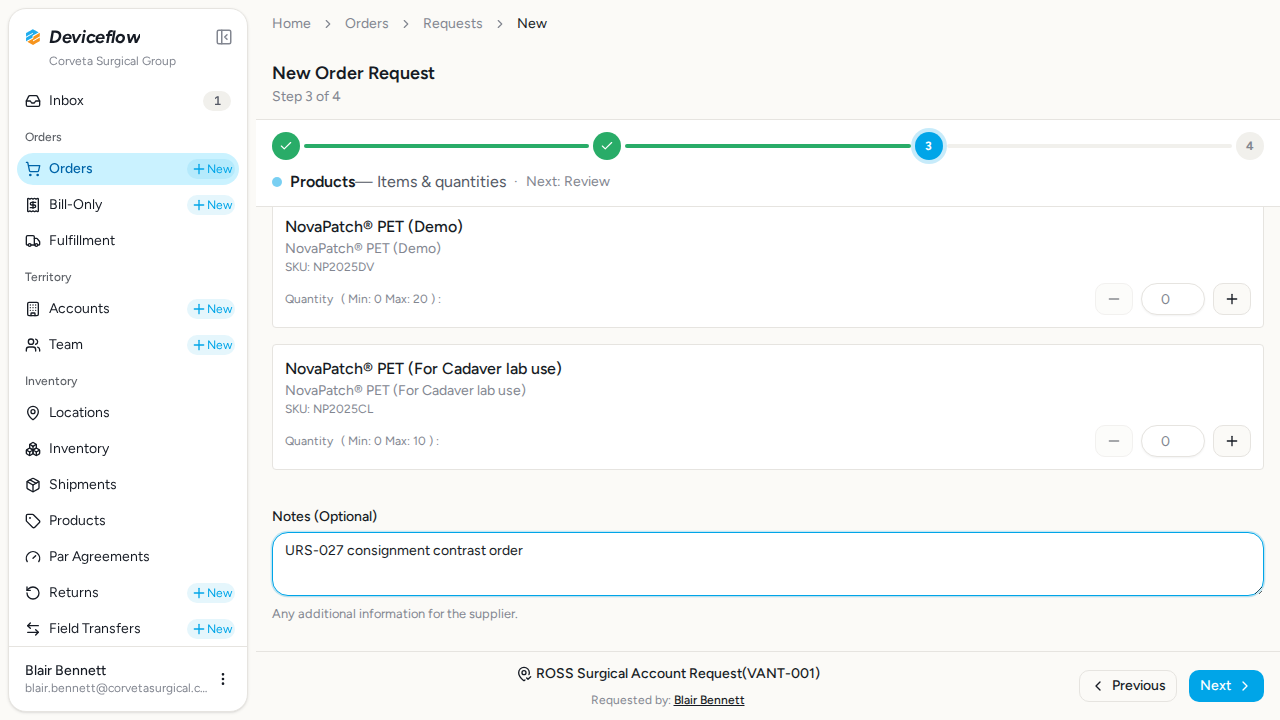
Task: Click the Orders cart icon
Action: (x=33, y=169)
